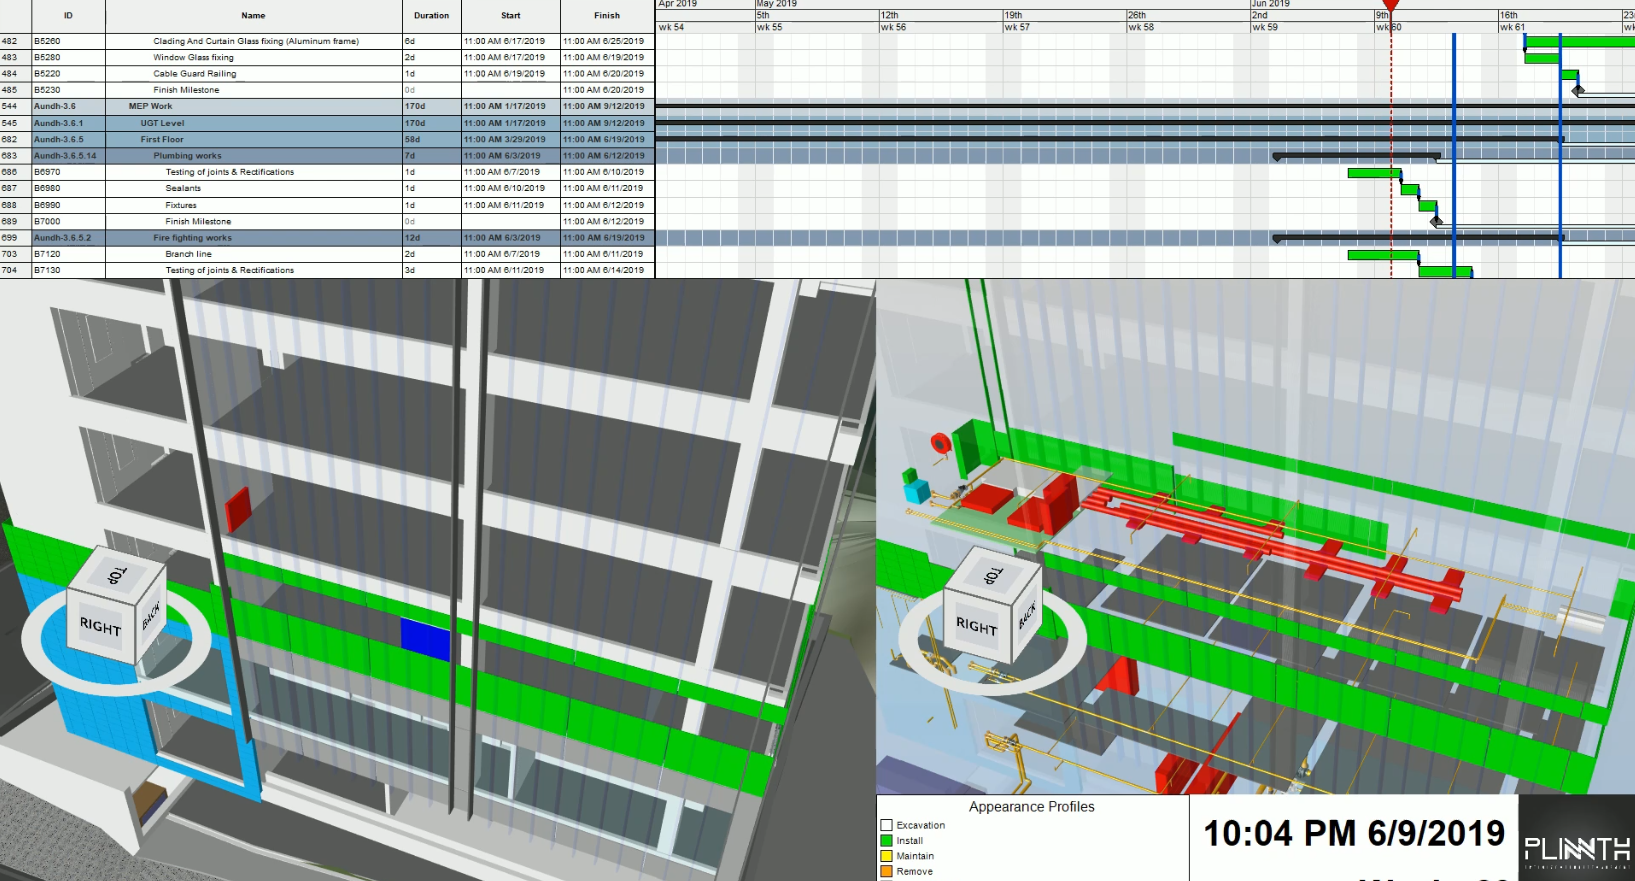Select the 'Plumbing works' summary row

pyautogui.click(x=327, y=156)
